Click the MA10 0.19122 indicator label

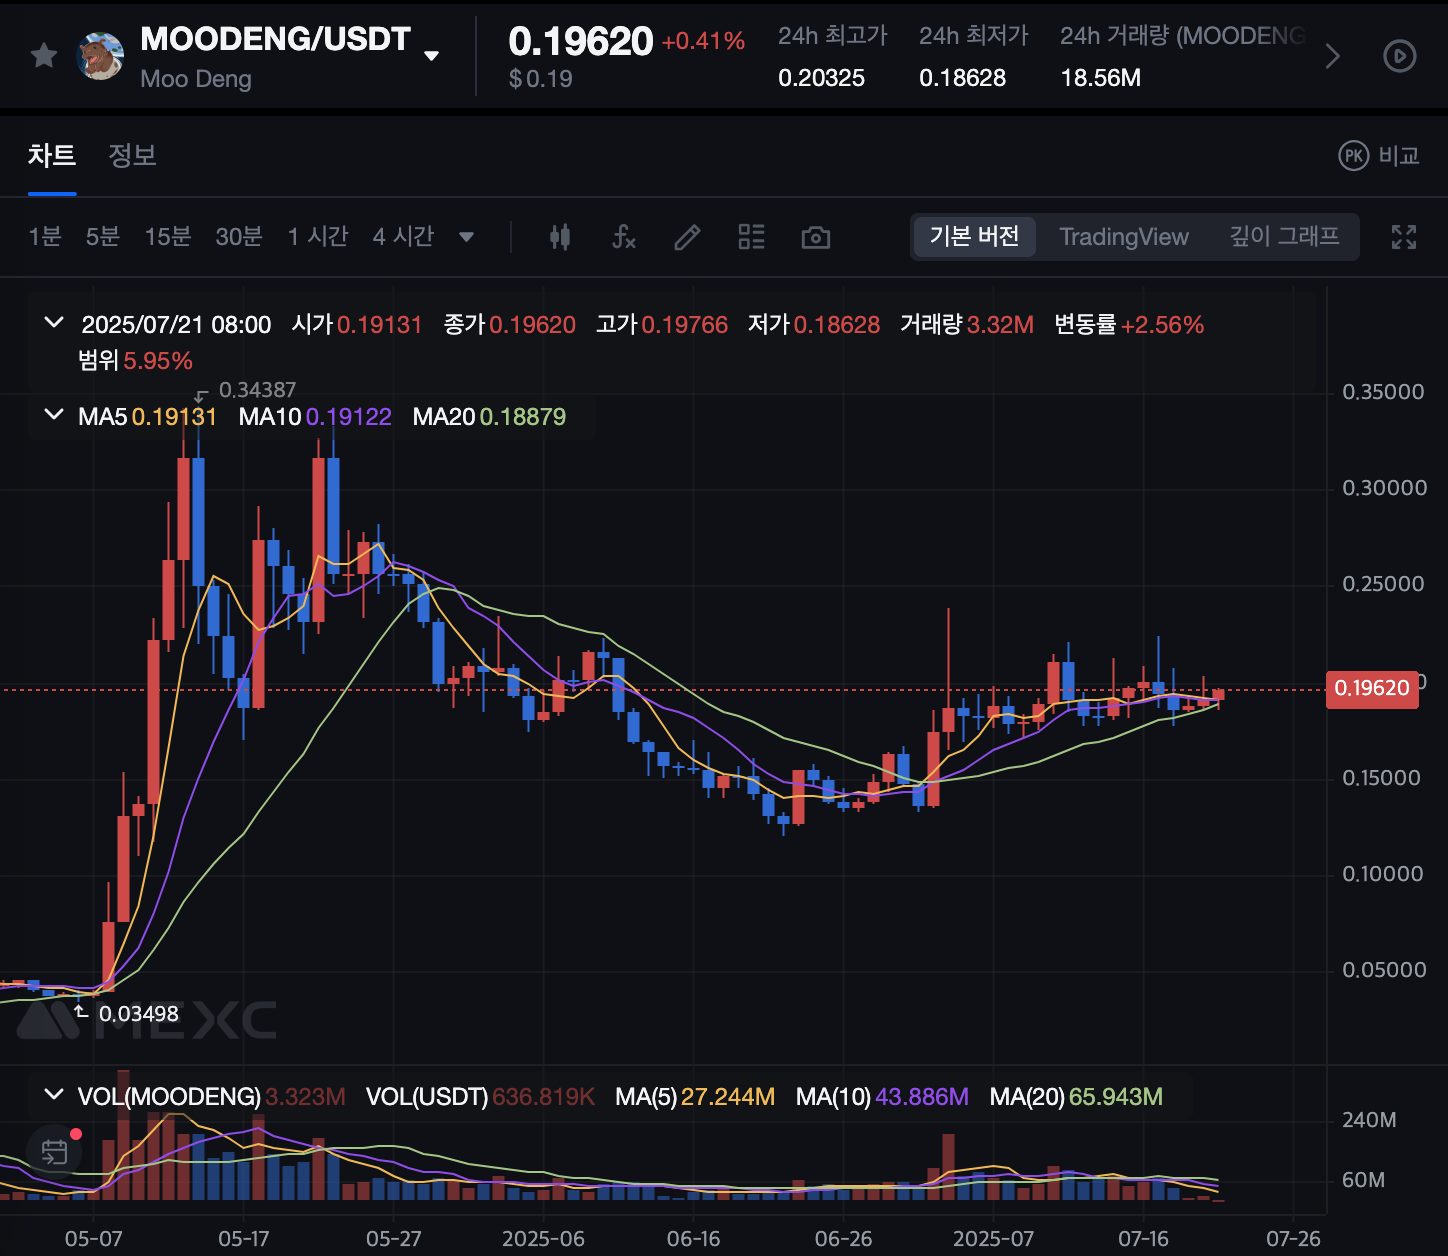coord(314,416)
